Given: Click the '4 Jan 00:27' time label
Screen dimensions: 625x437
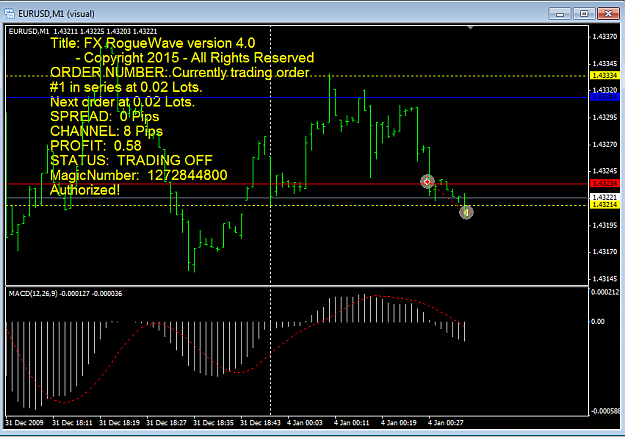Looking at the screenshot, I should pyautogui.click(x=446, y=423).
